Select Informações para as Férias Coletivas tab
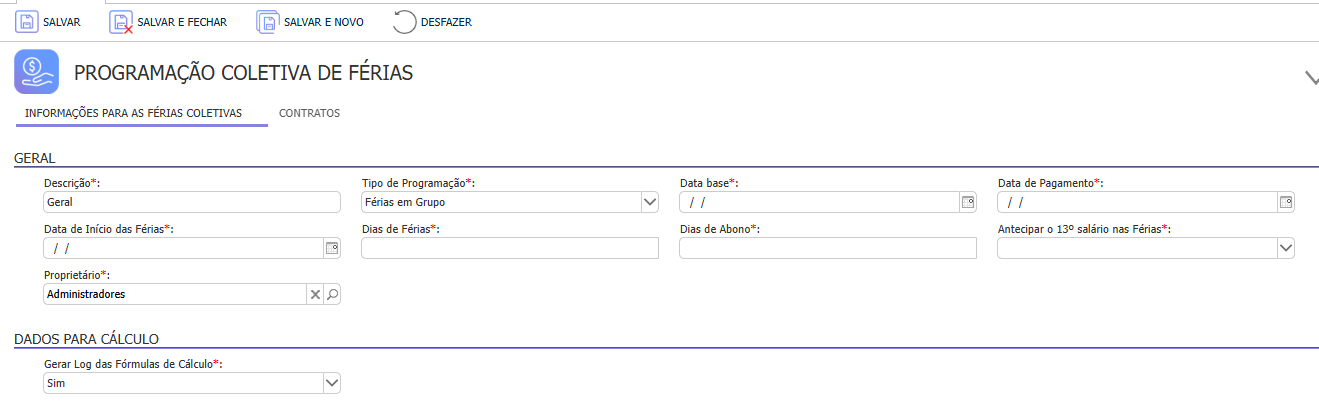Screen dimensions: 1319x405 pyautogui.click(x=133, y=113)
